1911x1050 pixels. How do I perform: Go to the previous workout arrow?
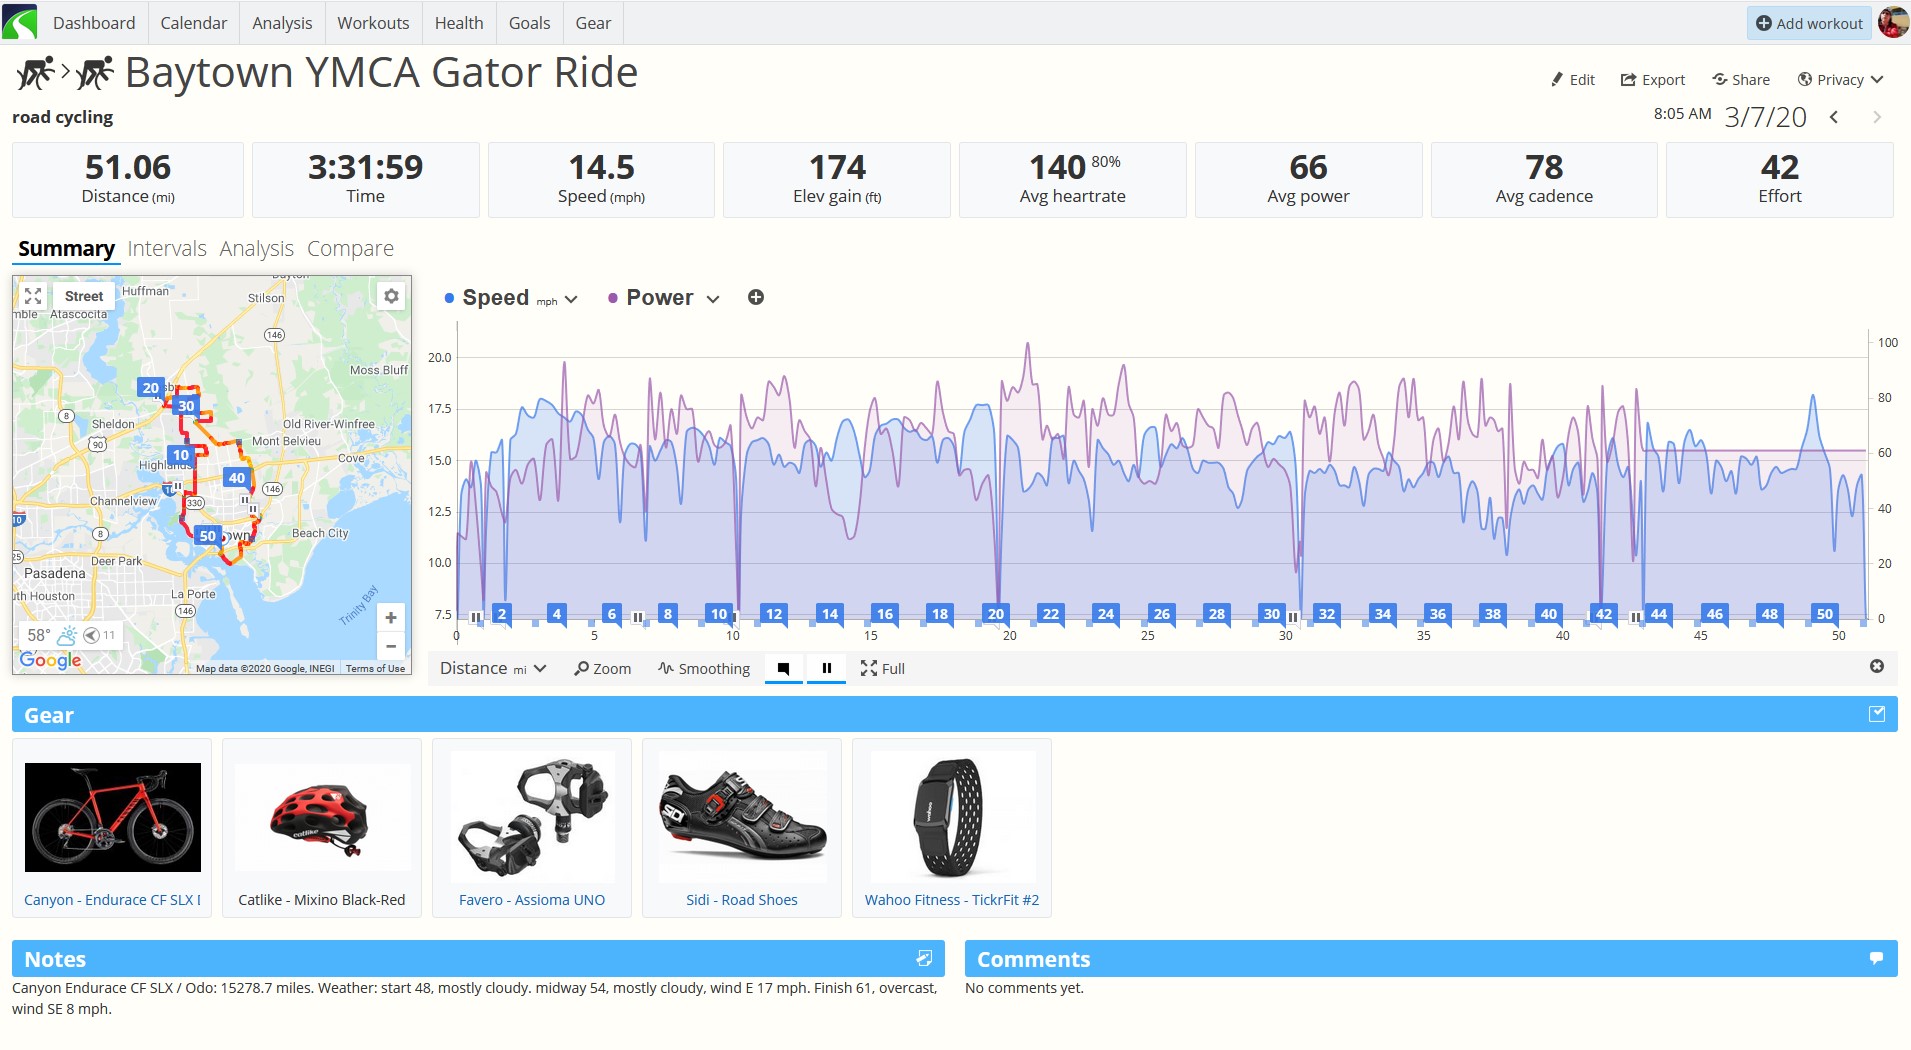click(1834, 117)
